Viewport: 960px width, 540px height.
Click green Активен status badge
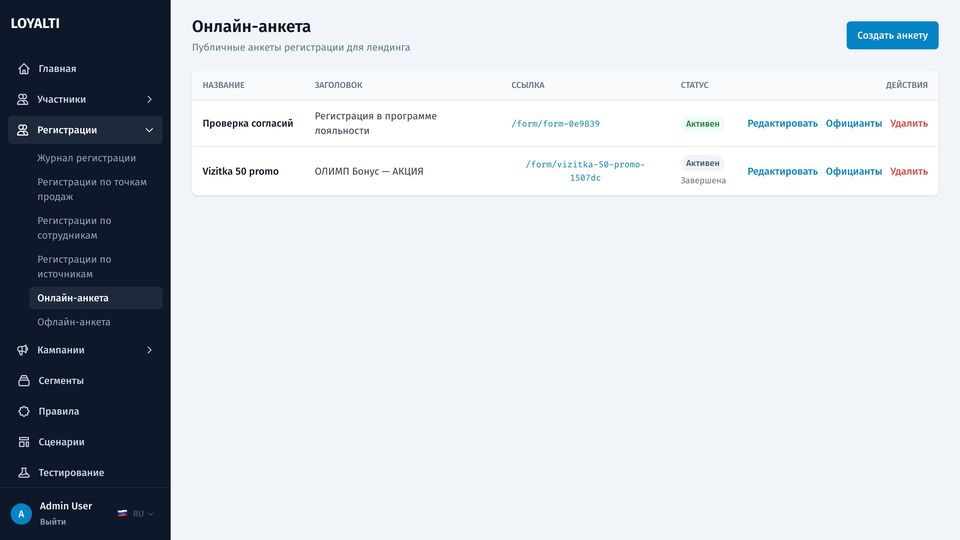point(702,124)
